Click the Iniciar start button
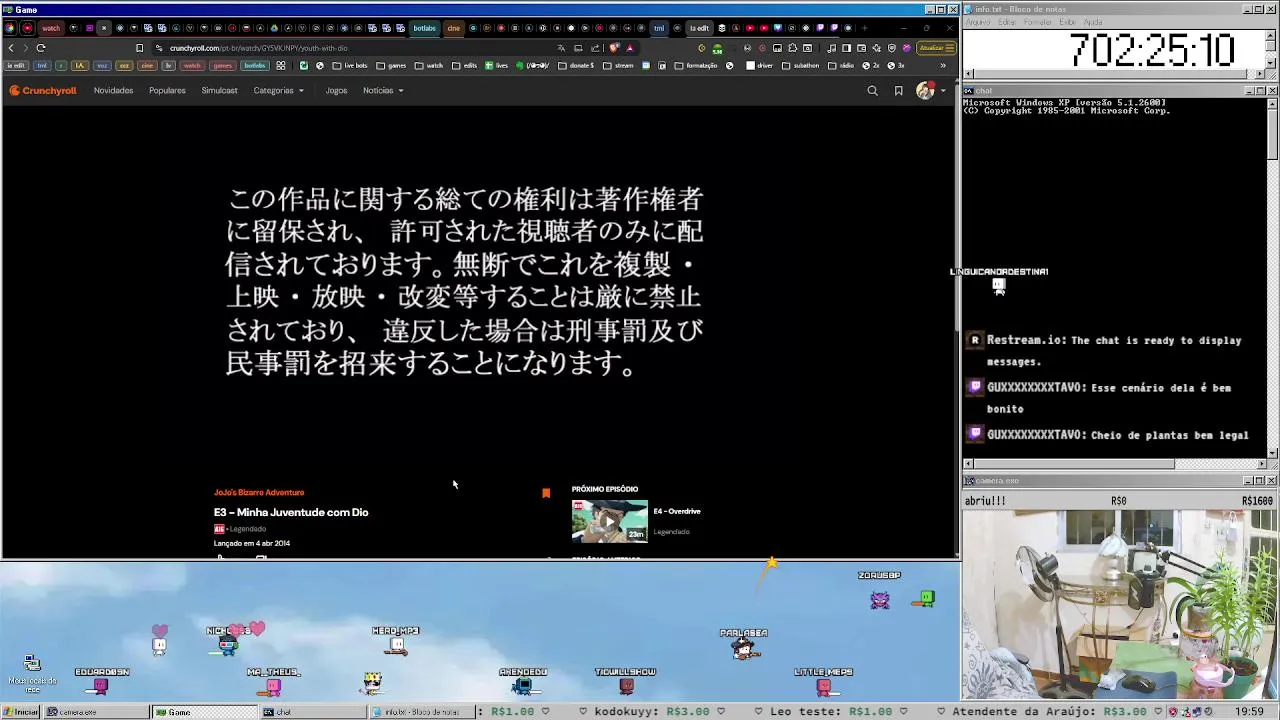Screen dimensions: 1280x720 point(21,712)
